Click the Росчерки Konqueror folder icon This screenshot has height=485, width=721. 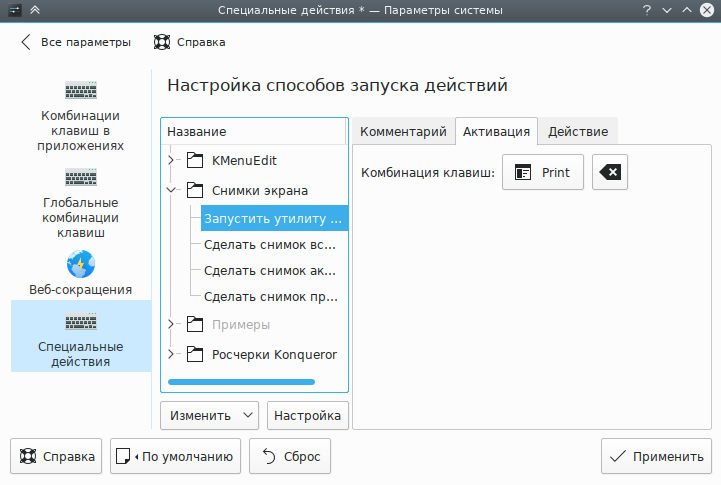pyautogui.click(x=194, y=354)
